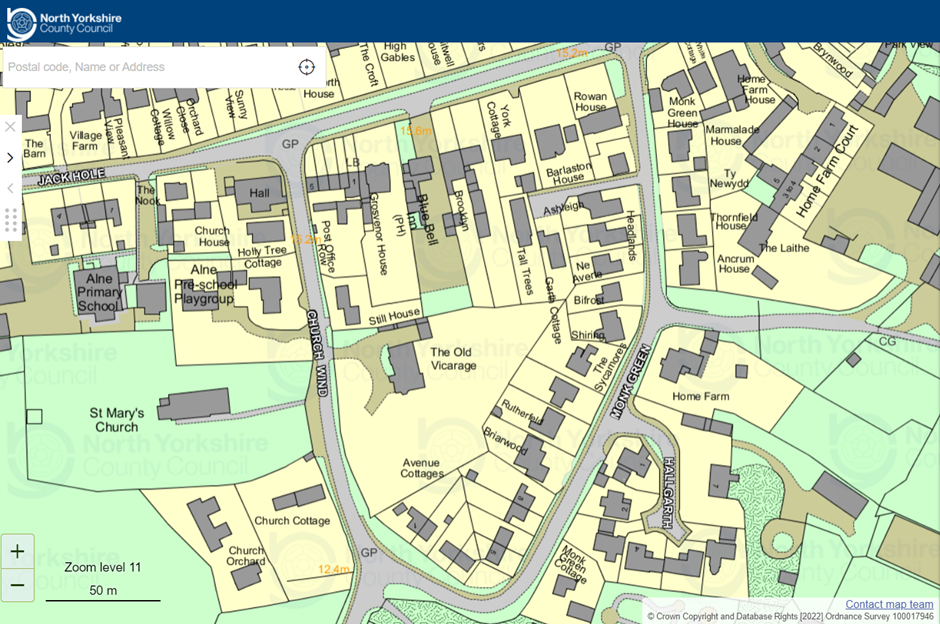Click the Church Cottage label on map

[x=291, y=521]
